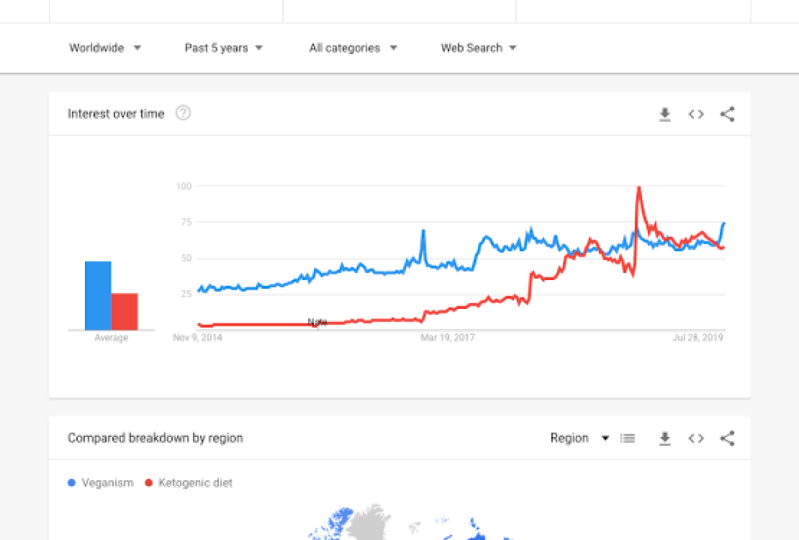Image resolution: width=799 pixels, height=540 pixels.
Task: Click the red Ketogenic diet average bar
Action: [125, 311]
